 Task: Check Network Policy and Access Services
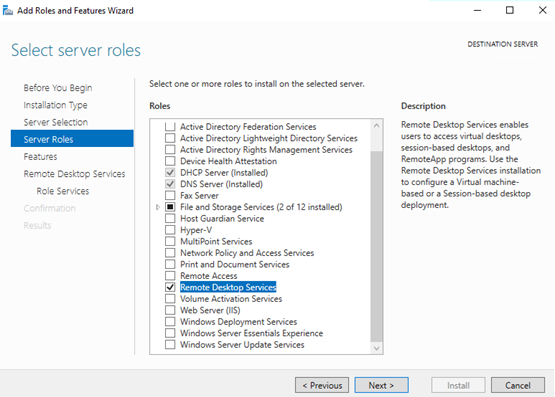pos(170,253)
